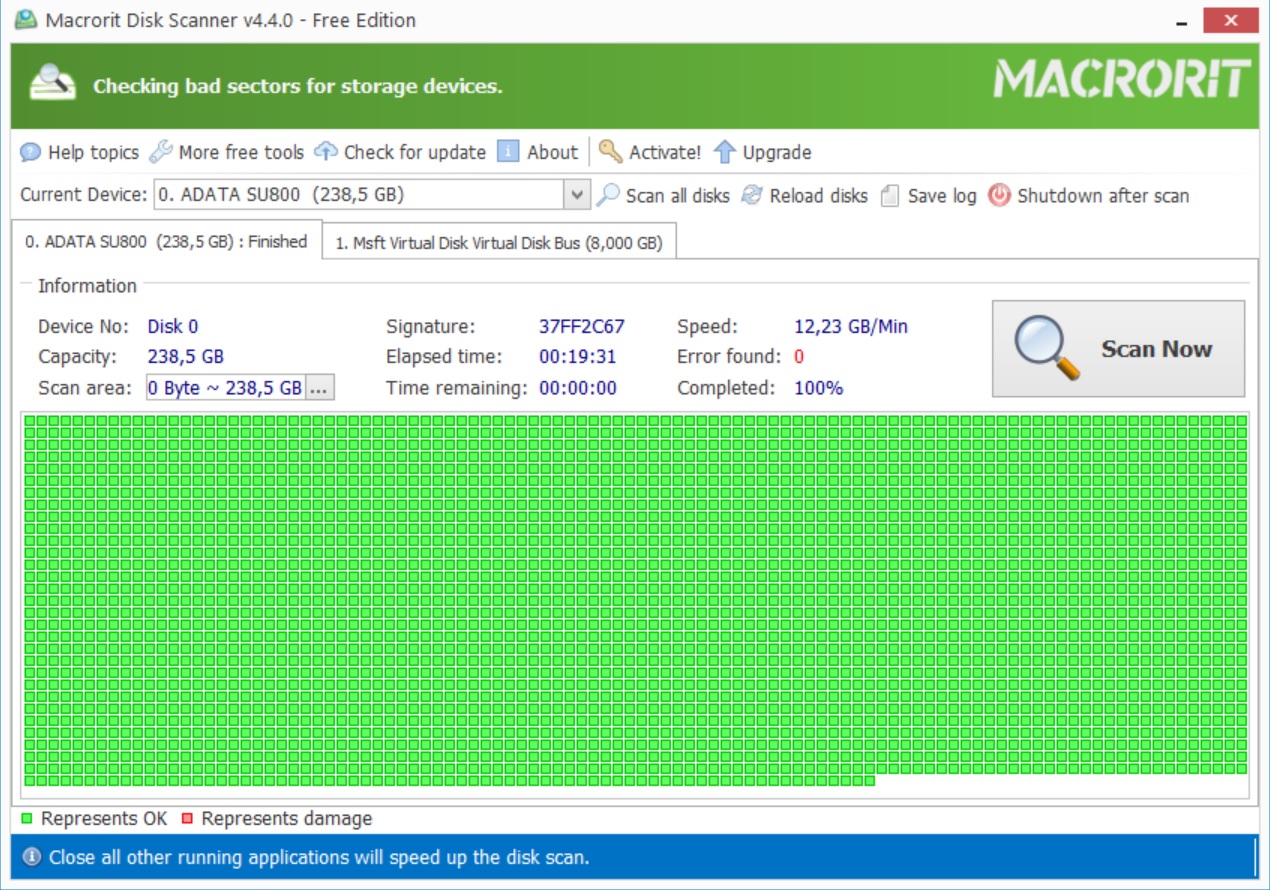Click the Check for update cloud icon

[326, 152]
